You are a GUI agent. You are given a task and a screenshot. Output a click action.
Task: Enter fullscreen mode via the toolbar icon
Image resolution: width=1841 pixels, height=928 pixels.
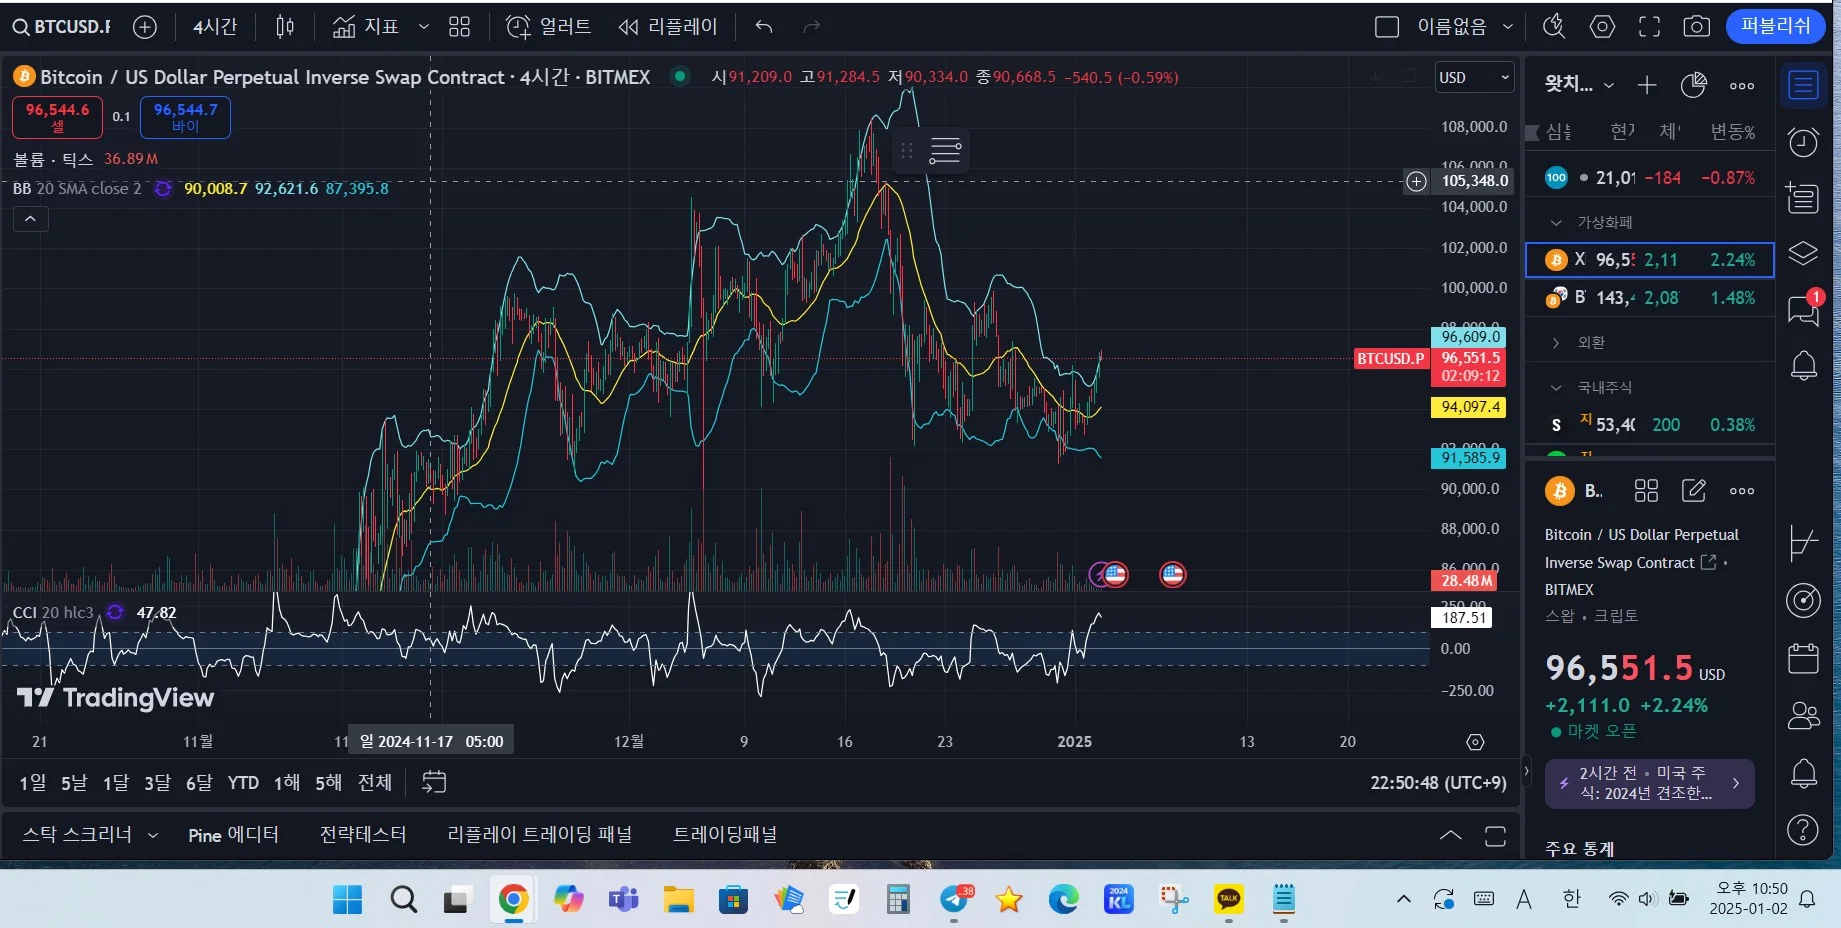coord(1649,27)
